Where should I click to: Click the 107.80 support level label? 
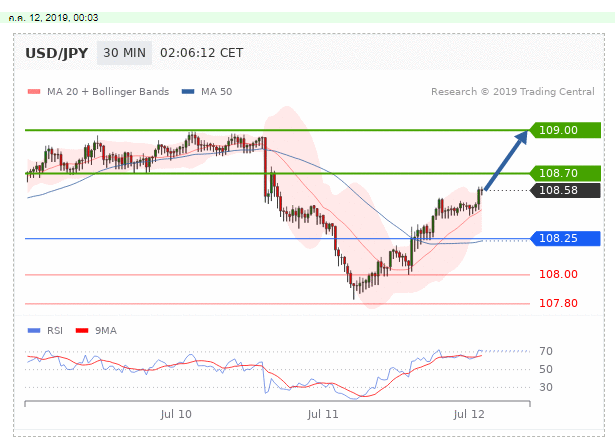tap(558, 303)
